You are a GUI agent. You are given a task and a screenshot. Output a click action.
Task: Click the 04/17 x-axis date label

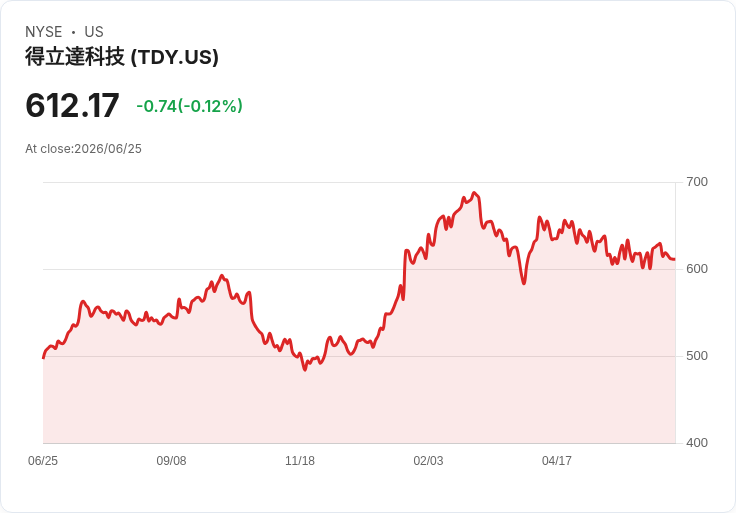tap(557, 460)
